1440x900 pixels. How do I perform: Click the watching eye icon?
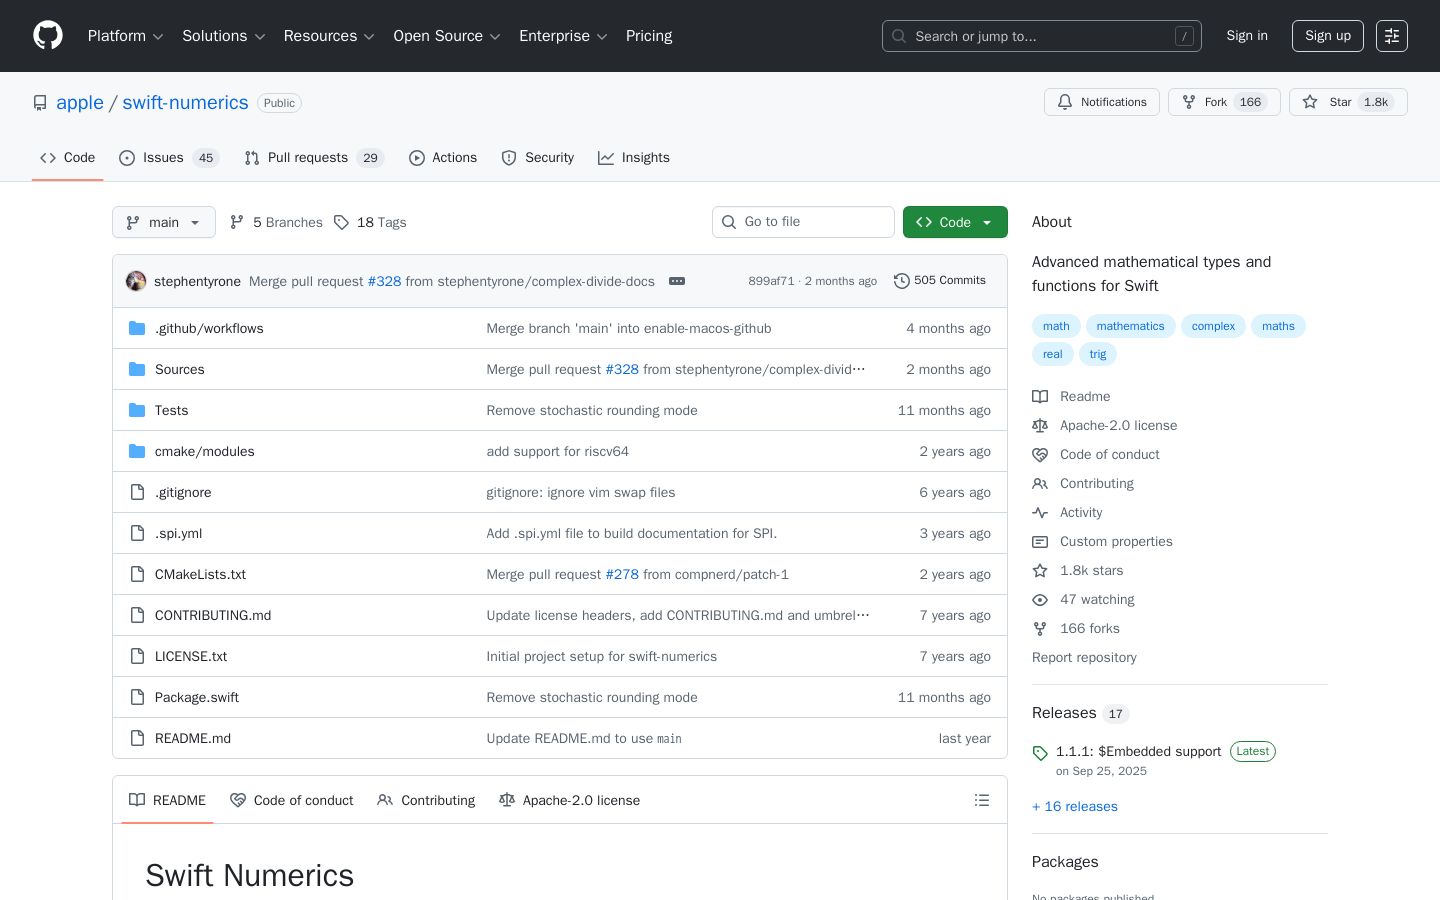(x=1040, y=600)
